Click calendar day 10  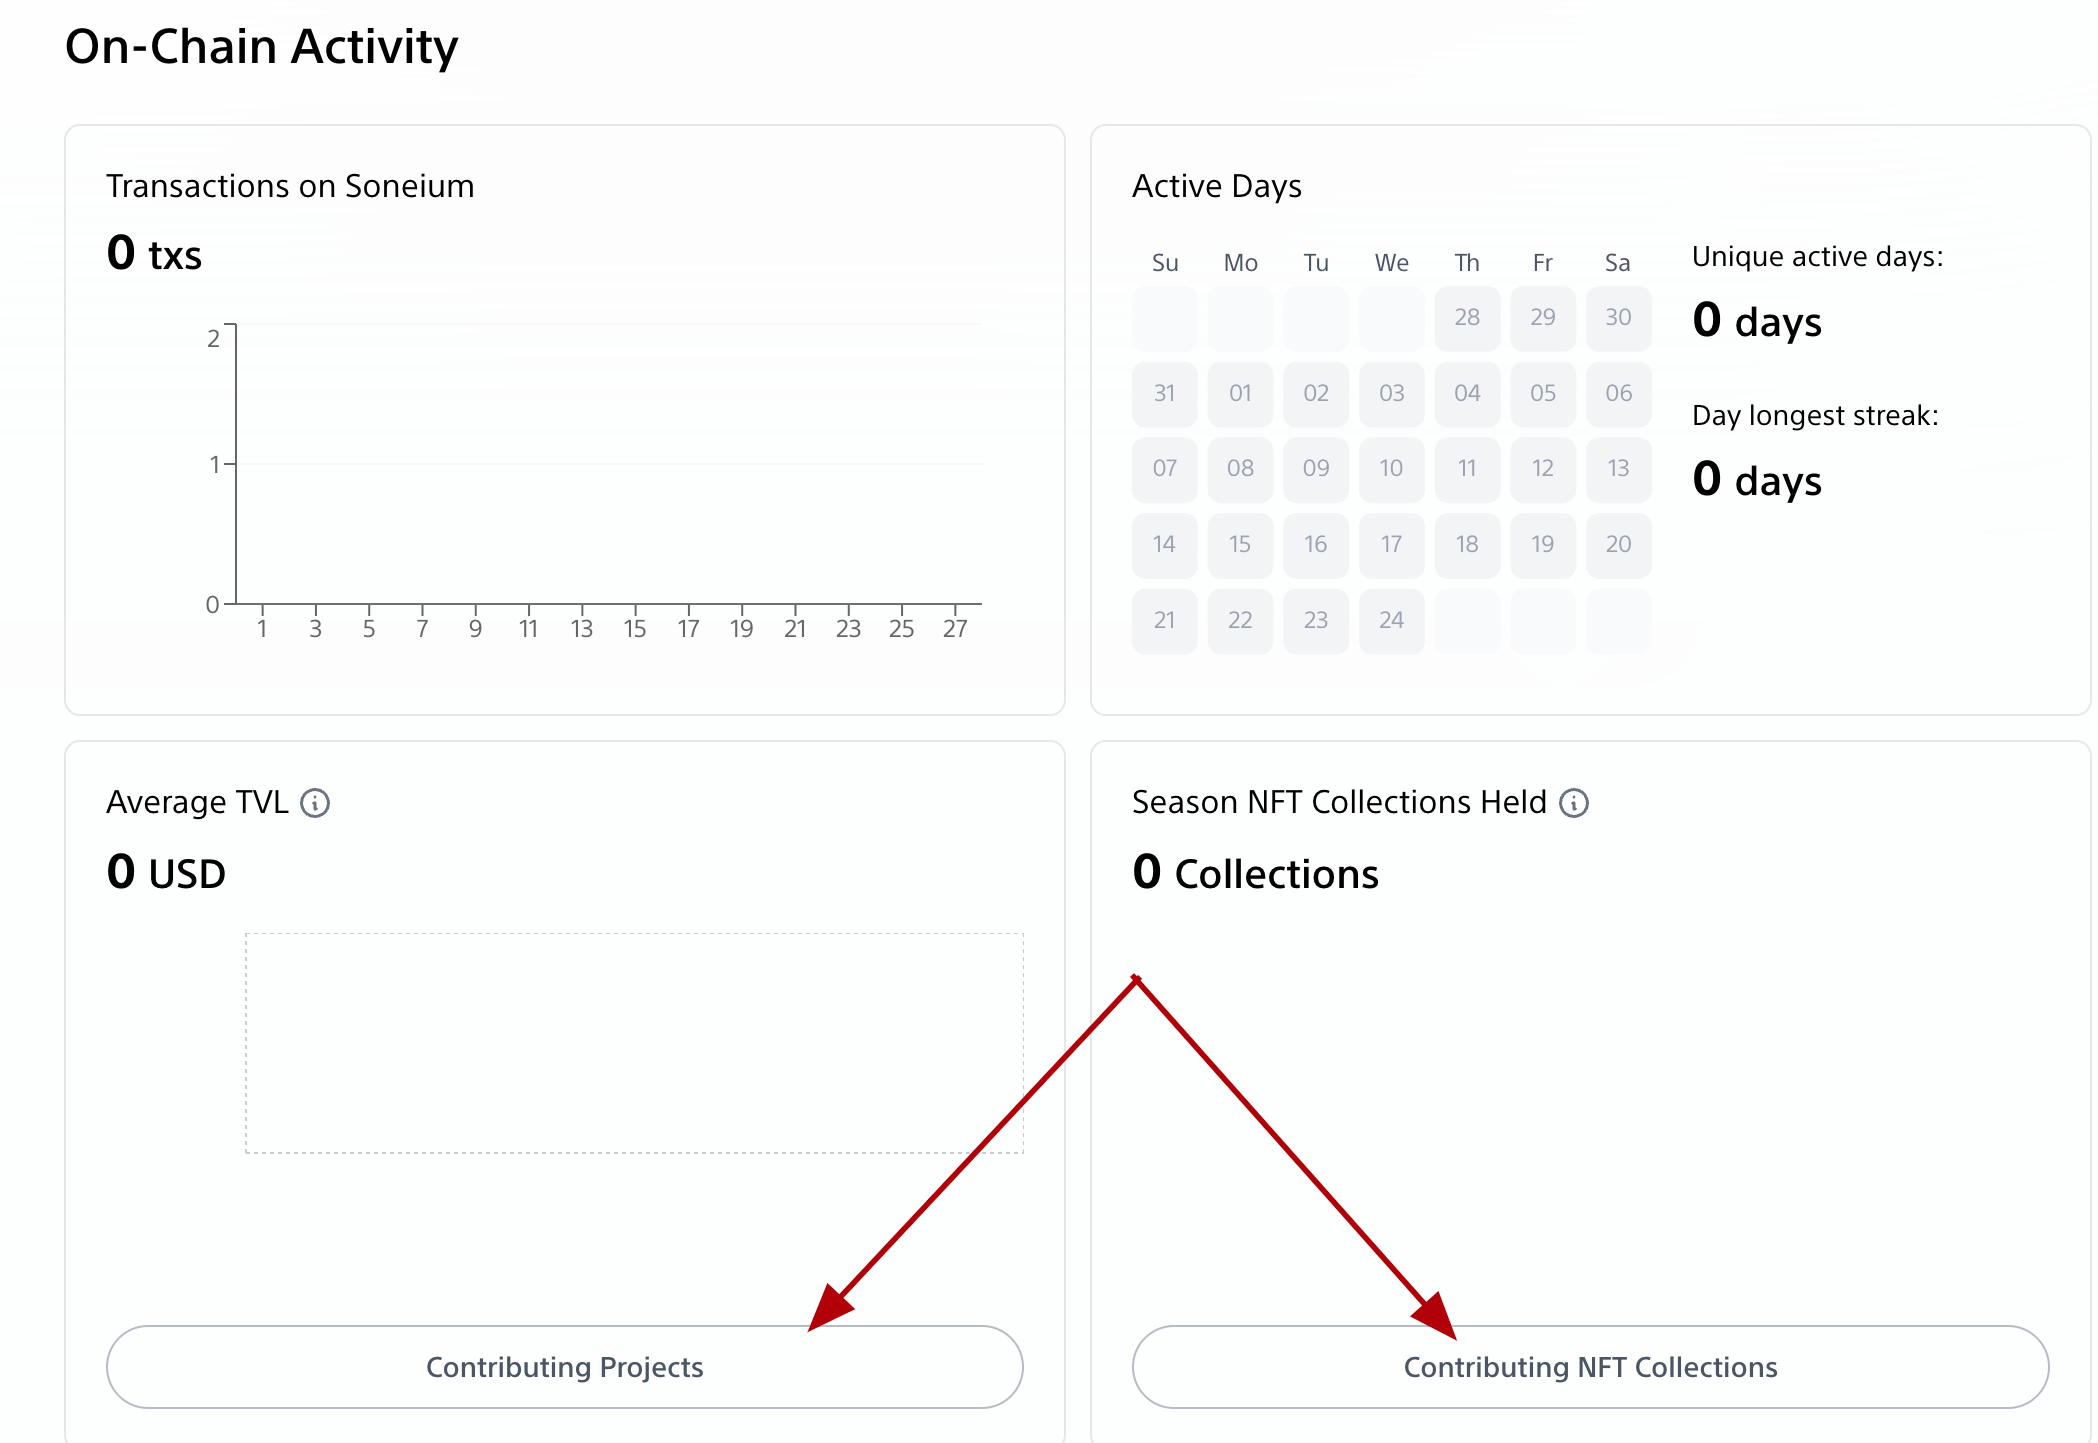(1391, 469)
